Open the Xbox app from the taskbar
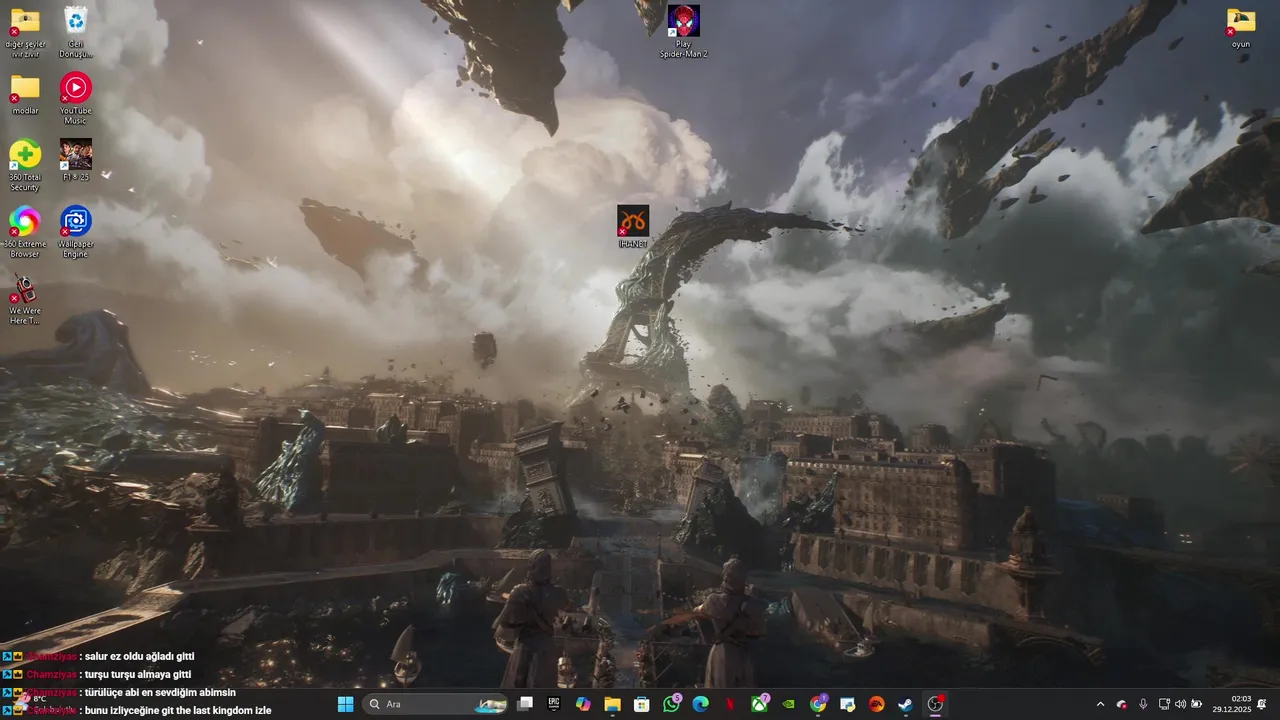 (759, 704)
